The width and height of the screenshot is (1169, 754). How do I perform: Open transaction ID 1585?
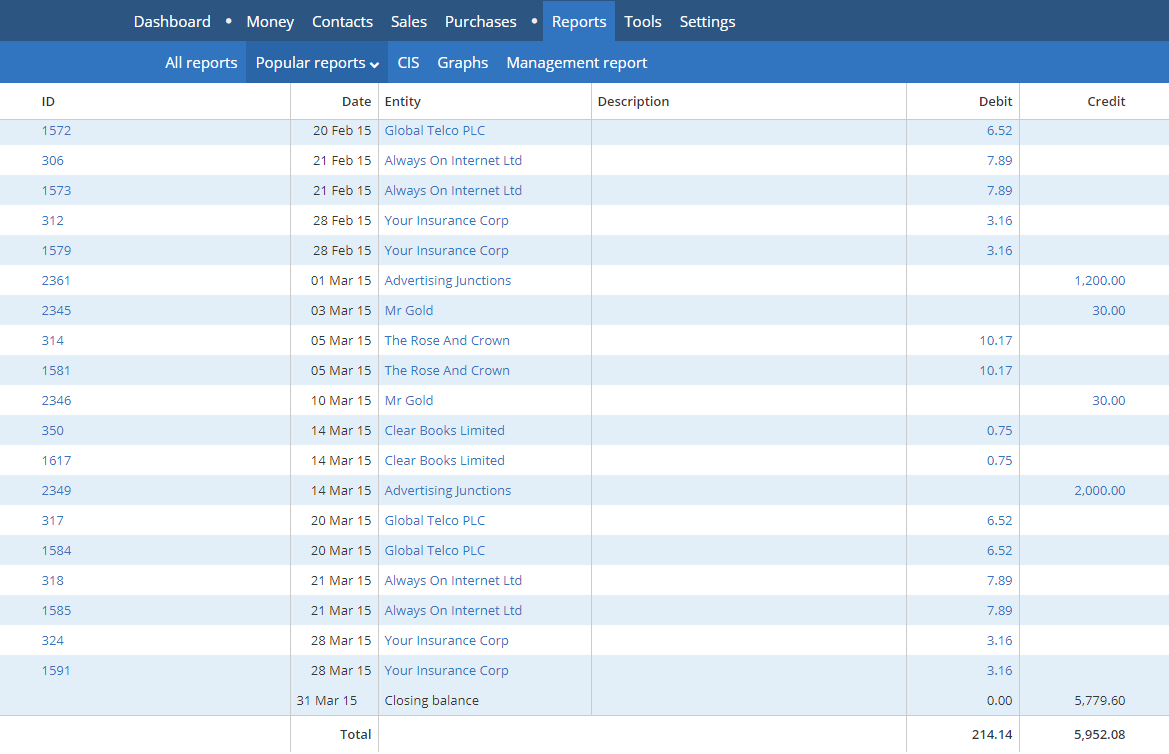coord(56,610)
